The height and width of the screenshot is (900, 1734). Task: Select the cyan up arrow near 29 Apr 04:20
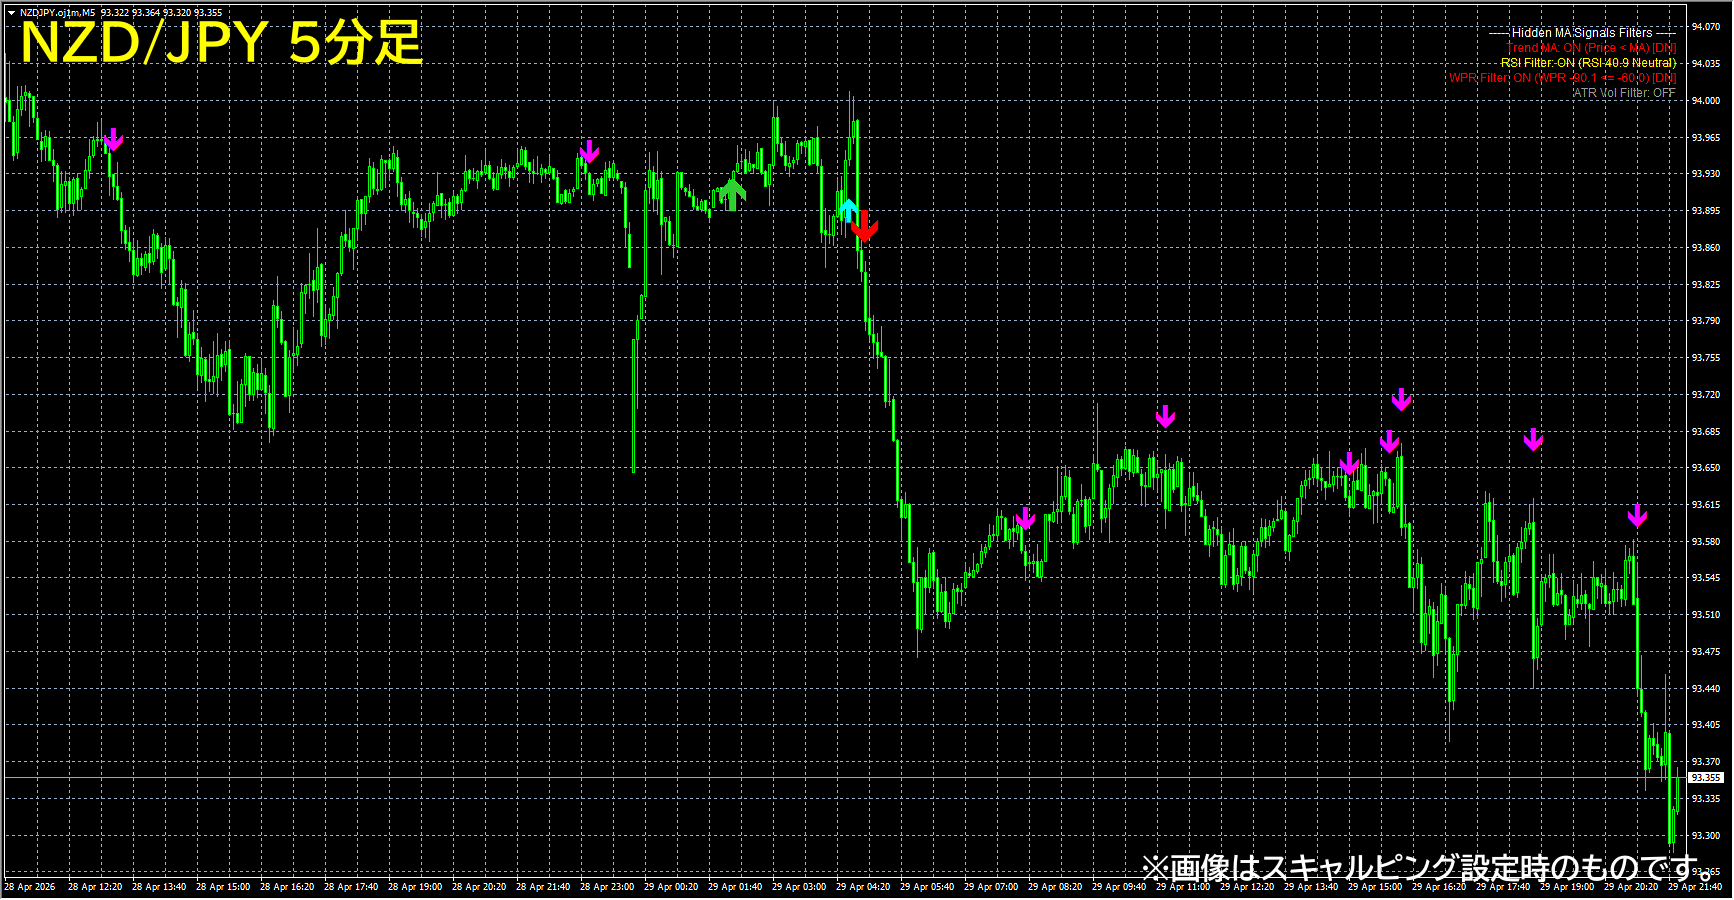coord(848,210)
